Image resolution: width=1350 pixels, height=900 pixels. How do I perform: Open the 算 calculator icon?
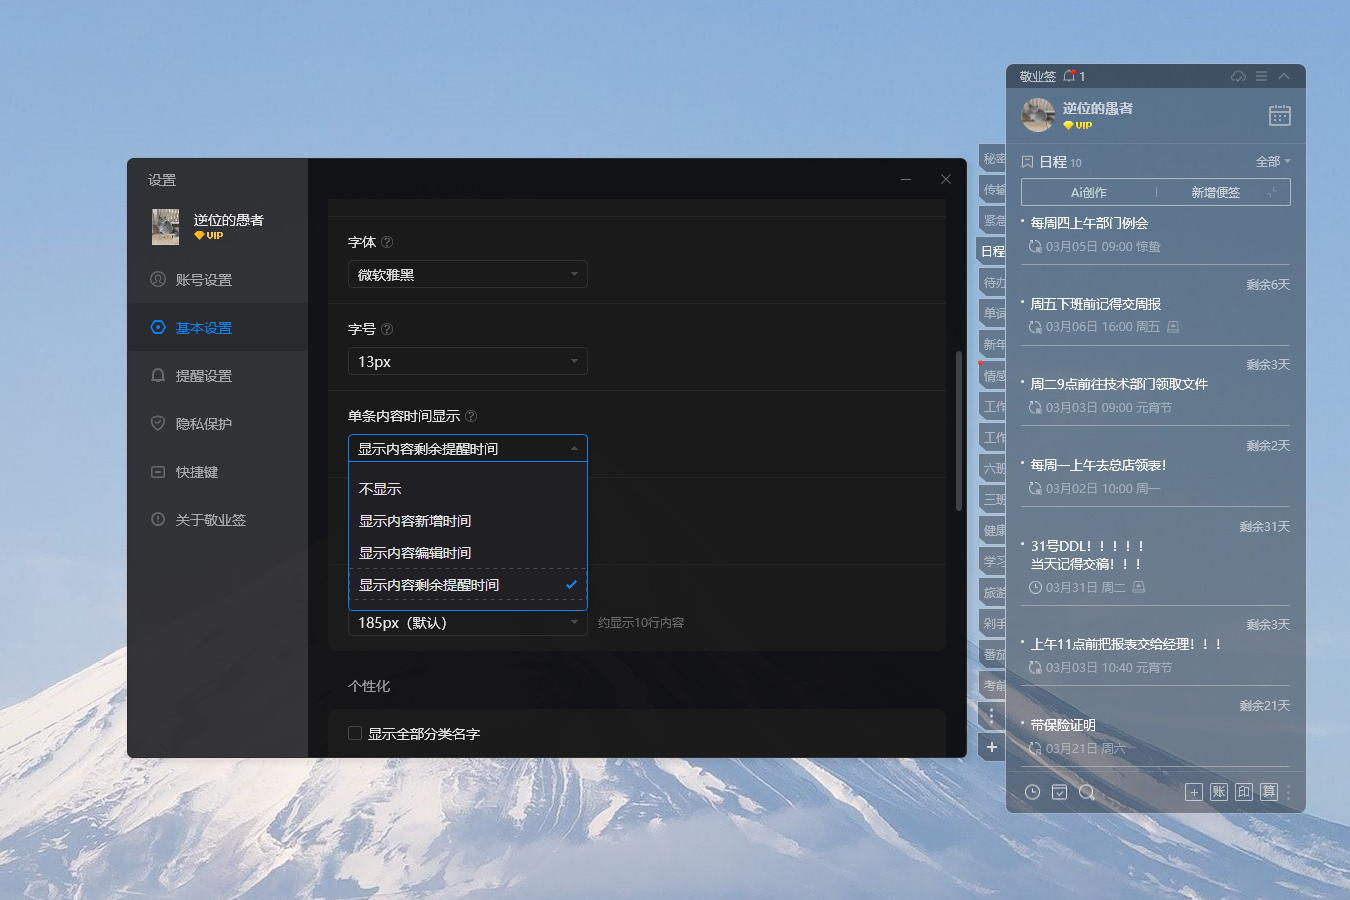(x=1268, y=791)
